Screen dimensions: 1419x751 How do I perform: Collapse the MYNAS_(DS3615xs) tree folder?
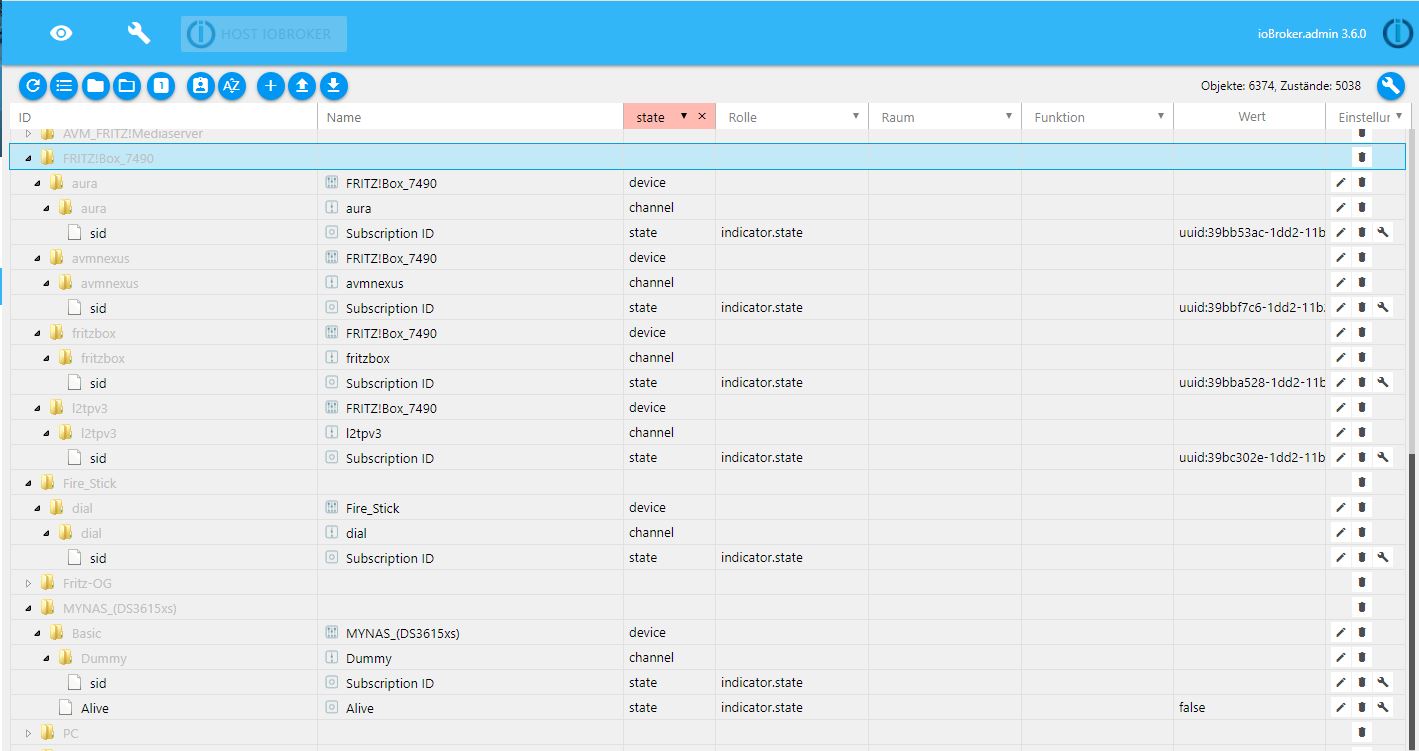click(x=28, y=608)
